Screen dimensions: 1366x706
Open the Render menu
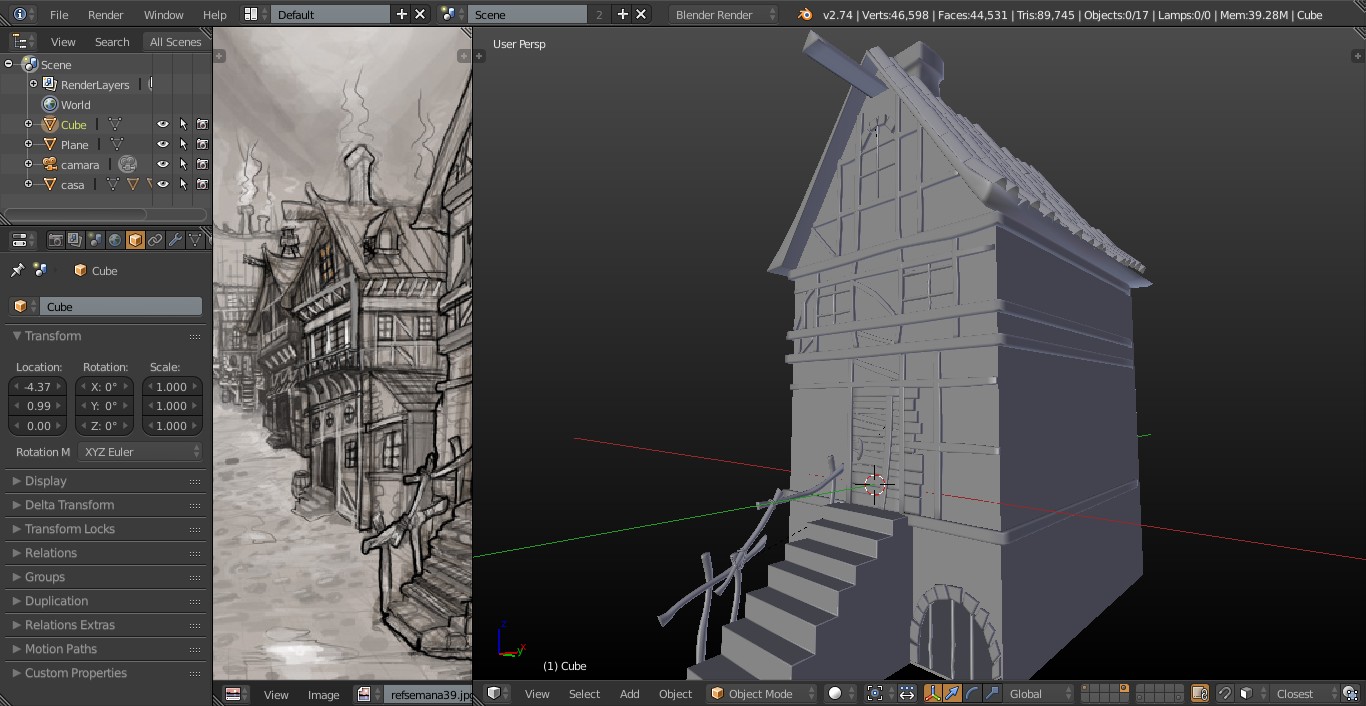point(106,14)
